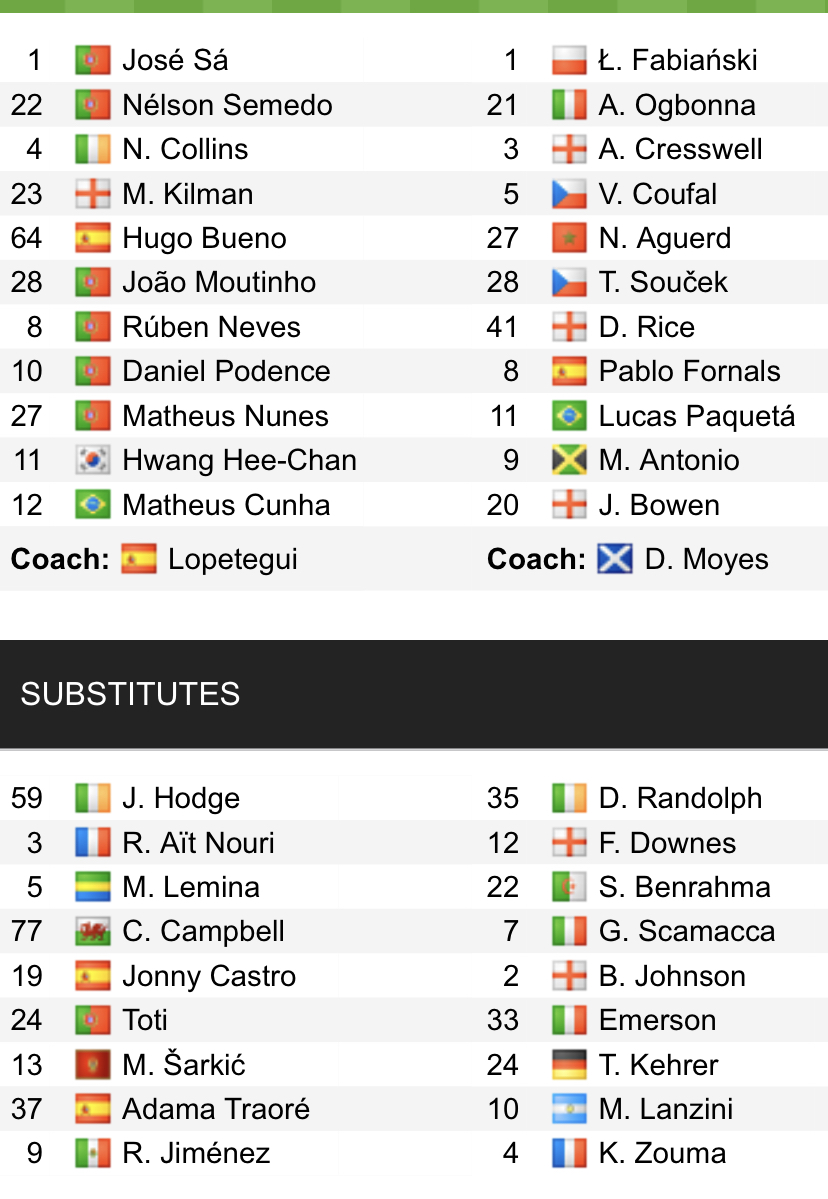Click the Wales flag next to C. Campbell
The height and width of the screenshot is (1199, 828).
(x=93, y=931)
